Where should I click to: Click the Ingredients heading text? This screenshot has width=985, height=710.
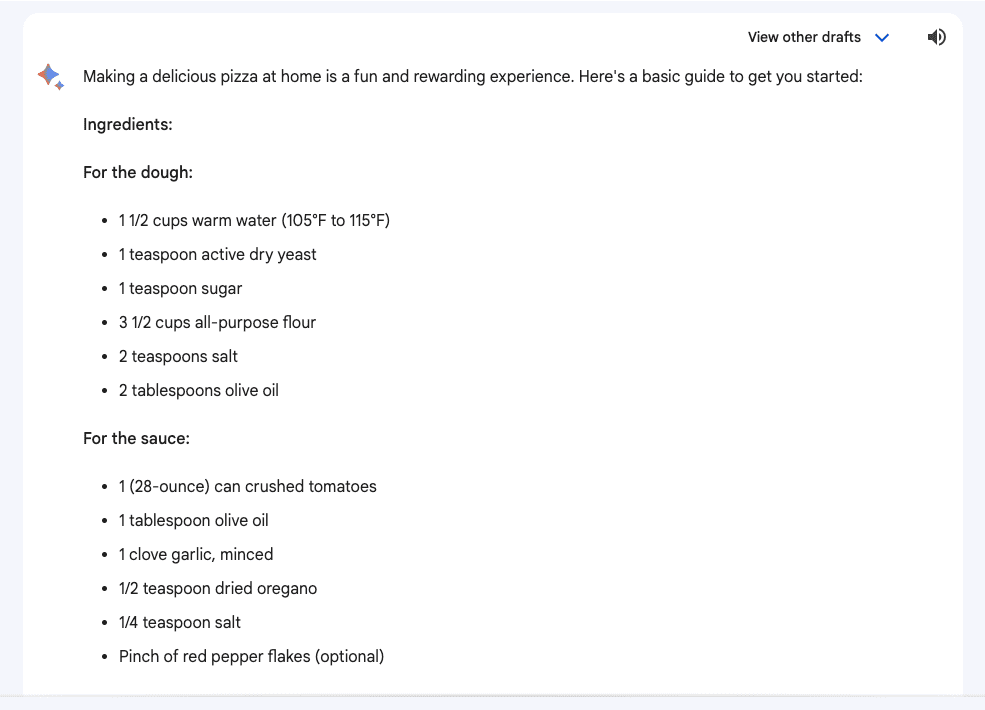click(x=128, y=124)
